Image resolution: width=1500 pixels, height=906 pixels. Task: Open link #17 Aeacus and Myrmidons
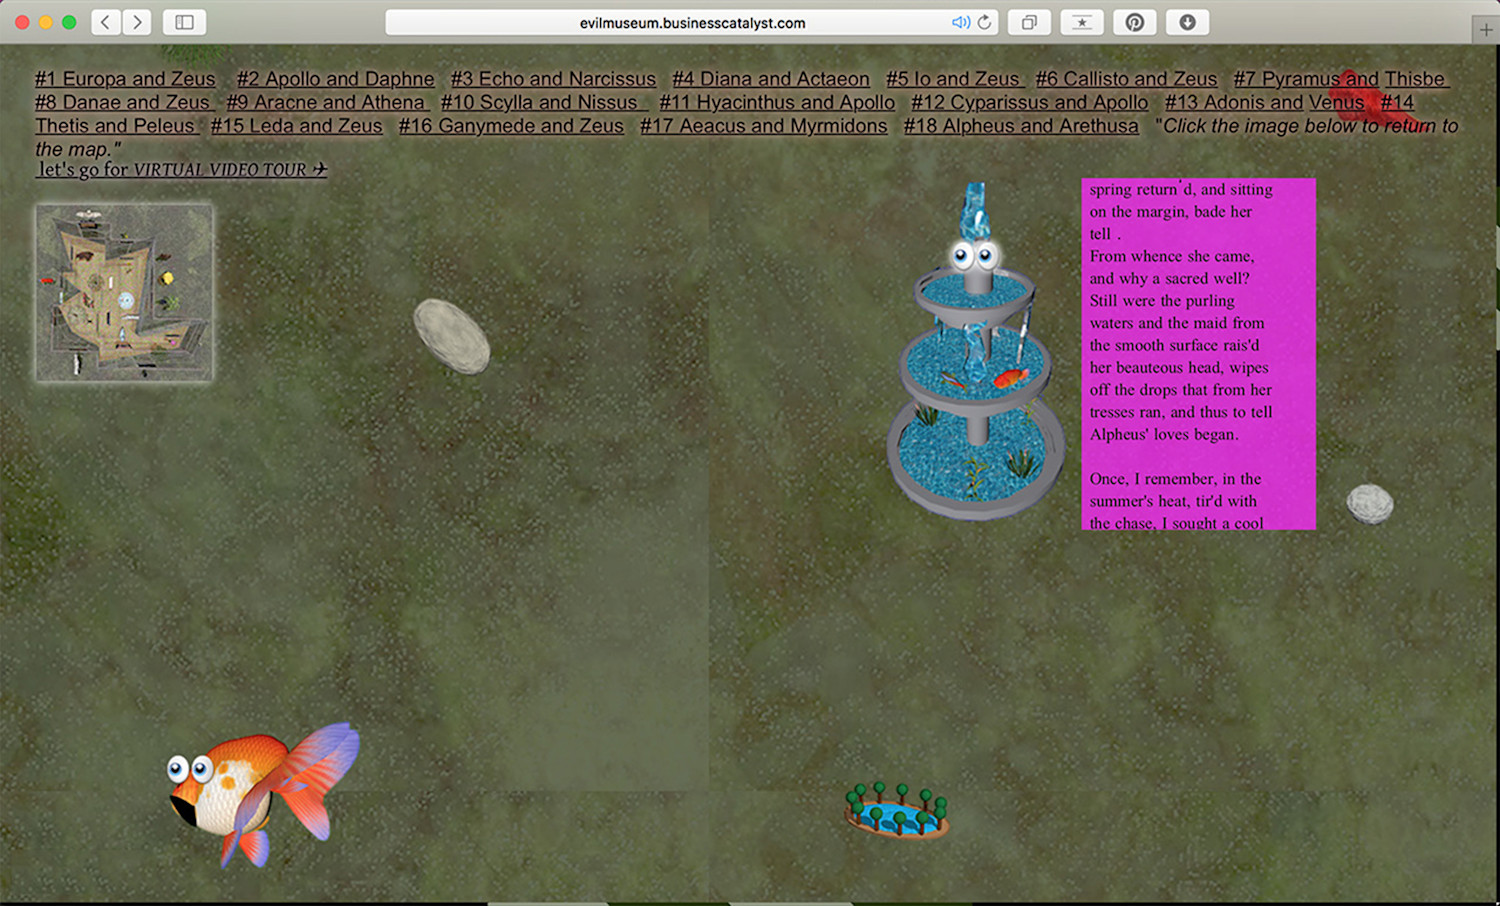[763, 126]
